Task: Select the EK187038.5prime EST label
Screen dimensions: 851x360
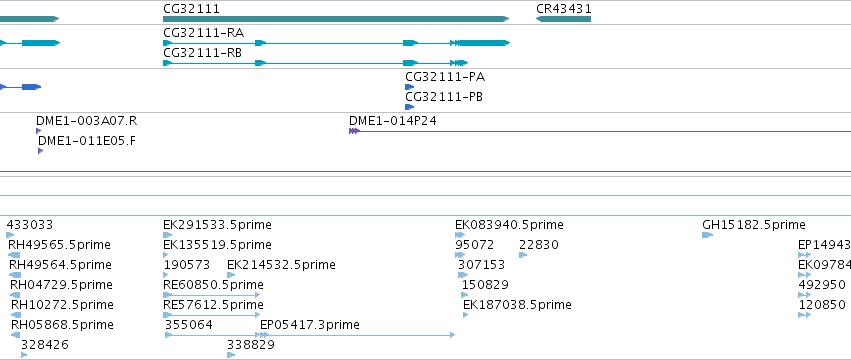Action: tap(517, 305)
